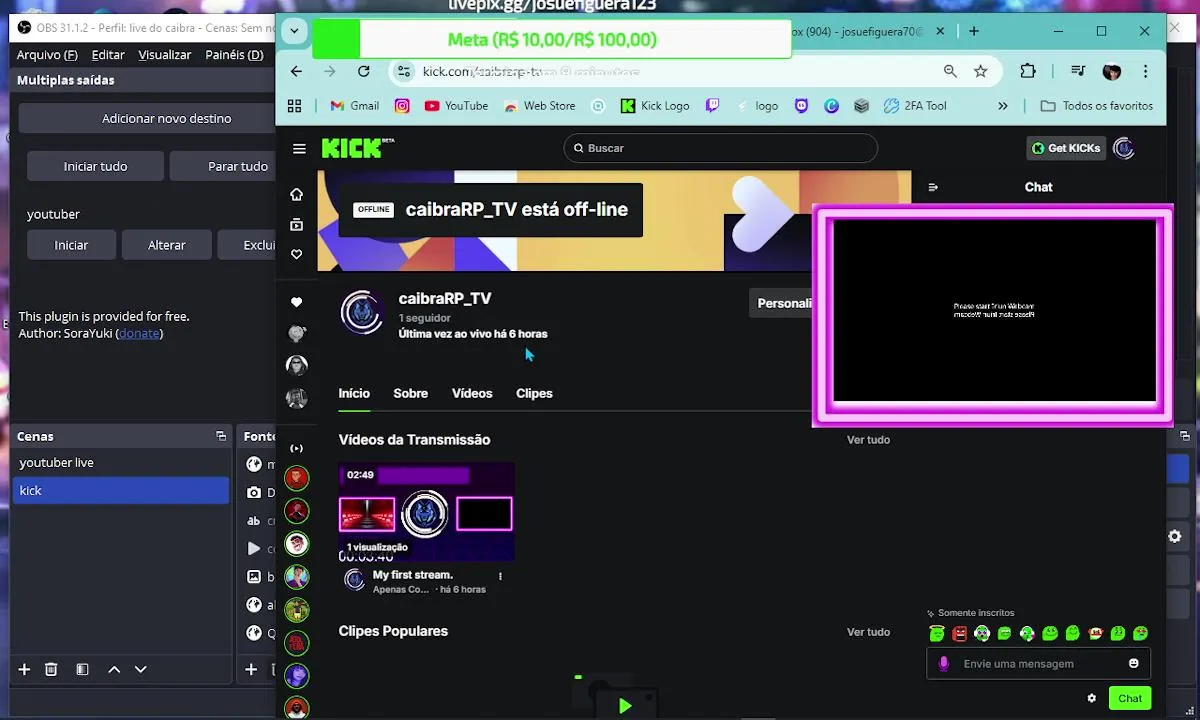Select the kick scene in OBS
Viewport: 1200px width, 720px height.
coord(120,491)
